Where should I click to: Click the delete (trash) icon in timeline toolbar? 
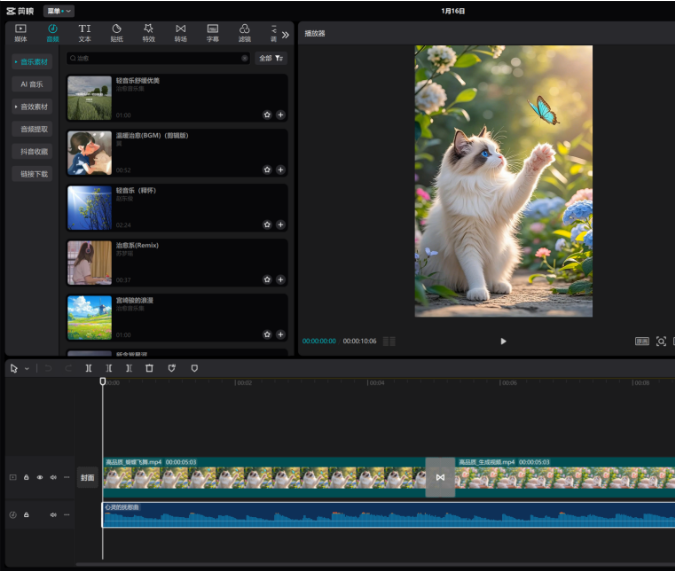tap(149, 368)
